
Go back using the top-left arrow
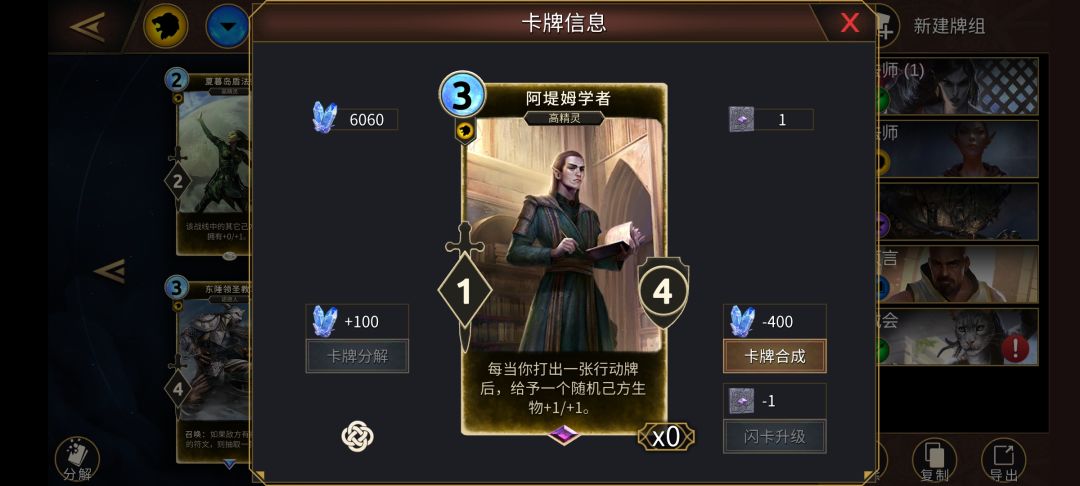coord(88,27)
